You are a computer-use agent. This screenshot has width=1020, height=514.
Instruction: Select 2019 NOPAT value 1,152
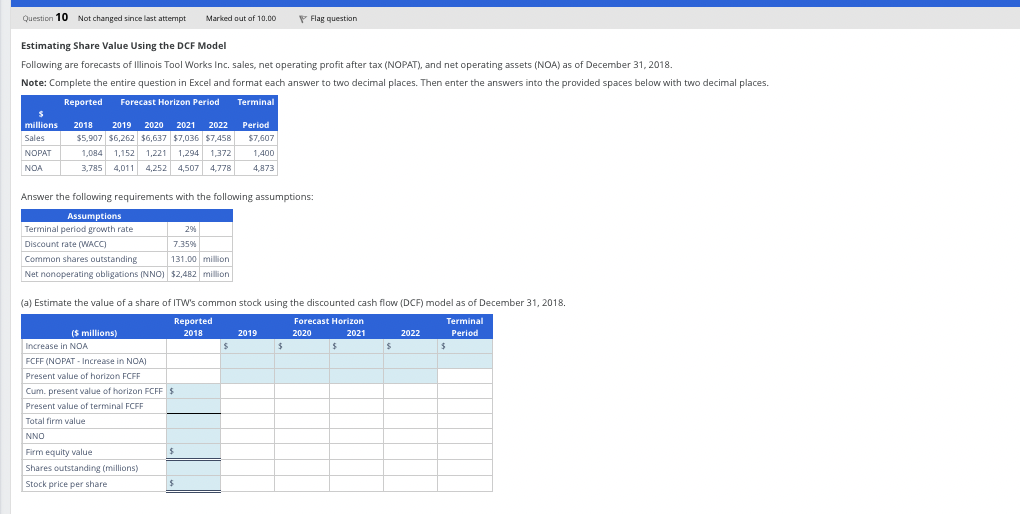point(124,153)
